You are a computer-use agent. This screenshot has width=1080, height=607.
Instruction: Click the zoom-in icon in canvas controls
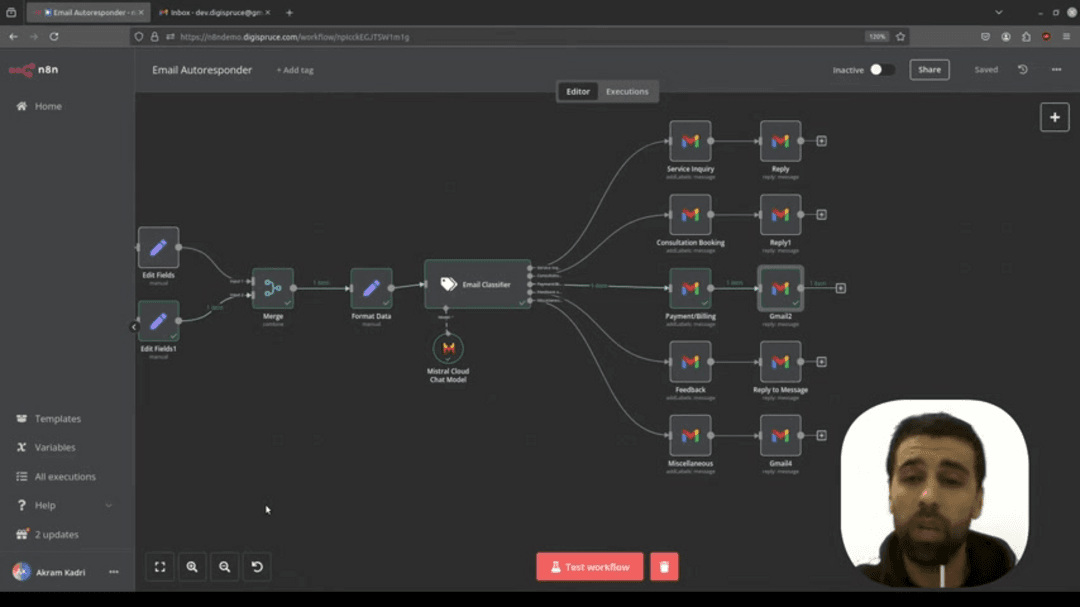click(x=192, y=567)
